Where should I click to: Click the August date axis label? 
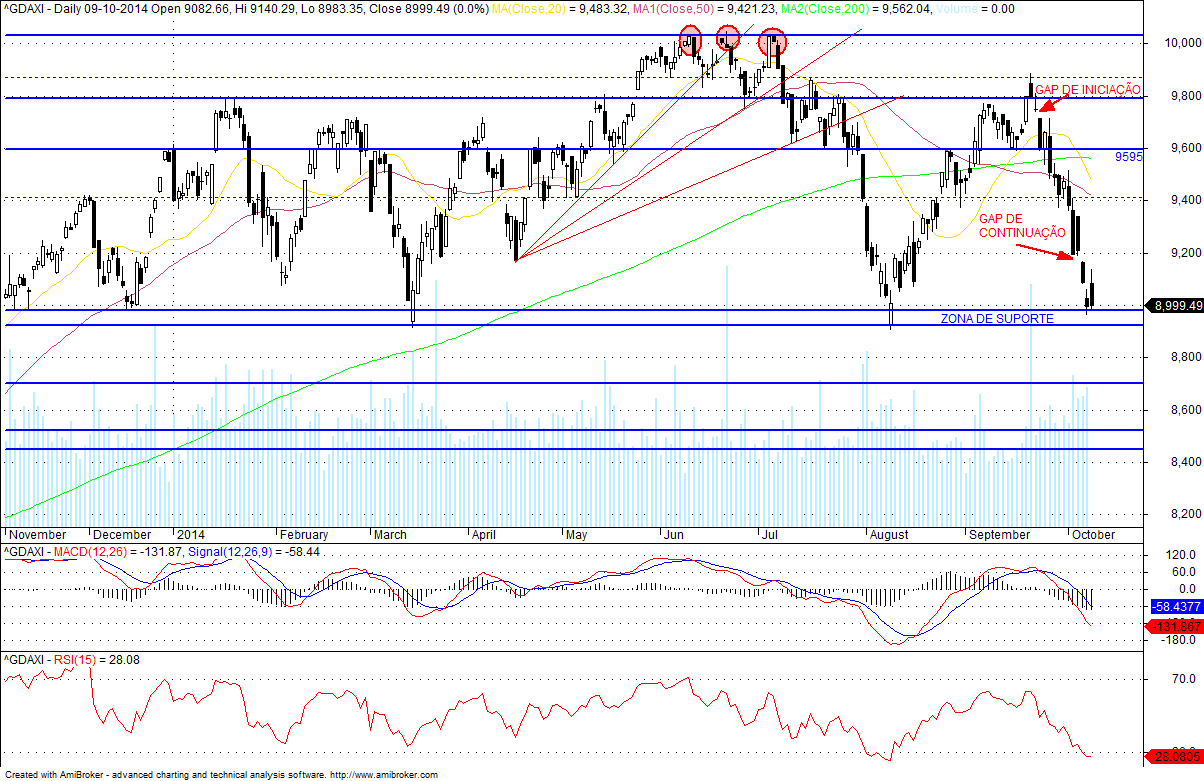tap(889, 535)
